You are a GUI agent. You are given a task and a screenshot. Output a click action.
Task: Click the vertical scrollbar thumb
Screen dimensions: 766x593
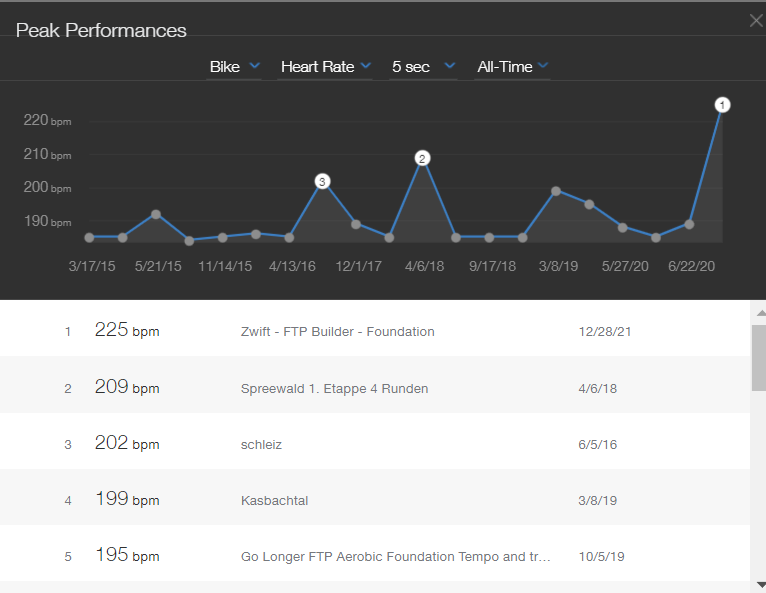759,356
